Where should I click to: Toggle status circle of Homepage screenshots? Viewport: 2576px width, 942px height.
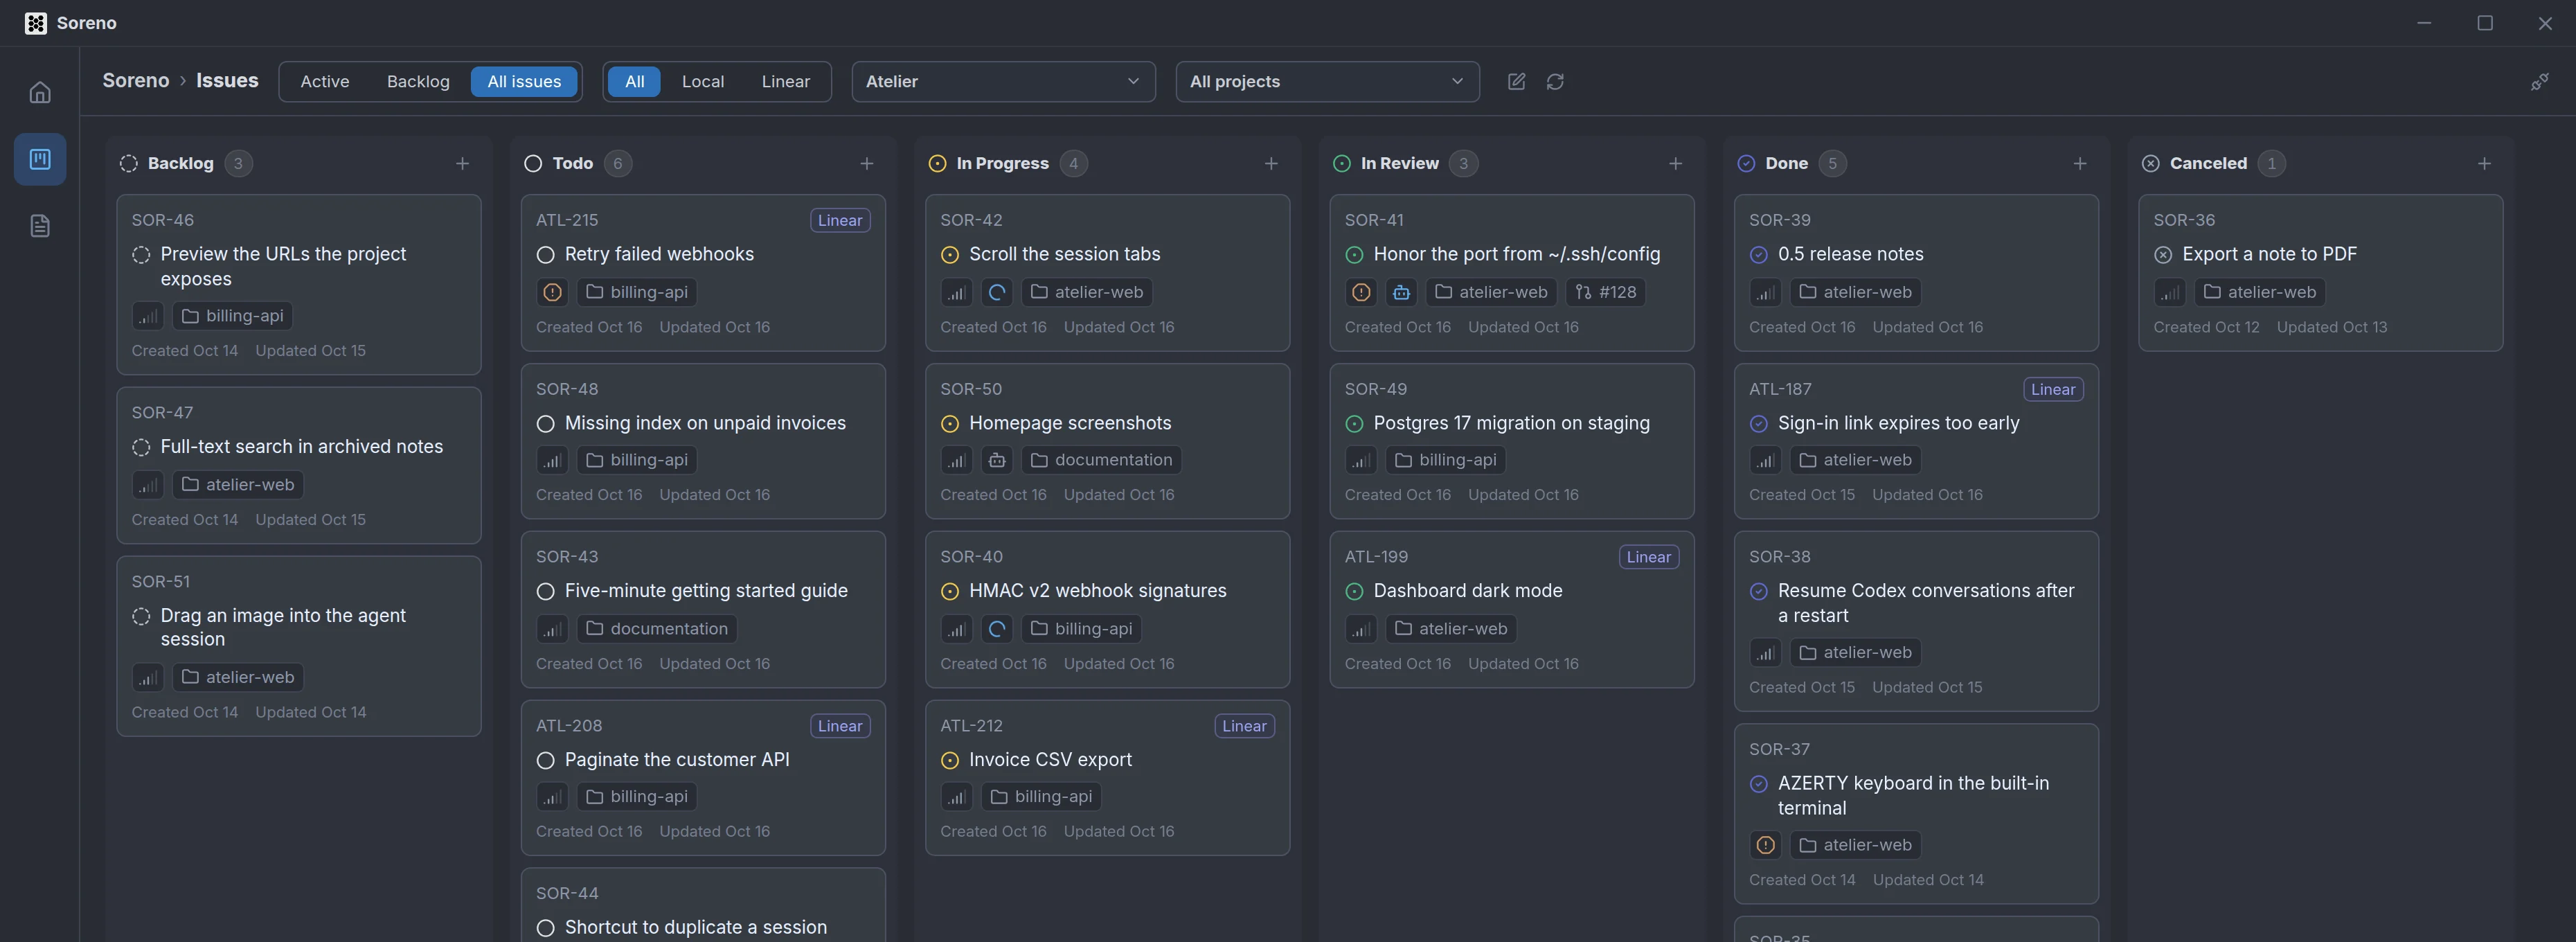click(x=950, y=424)
